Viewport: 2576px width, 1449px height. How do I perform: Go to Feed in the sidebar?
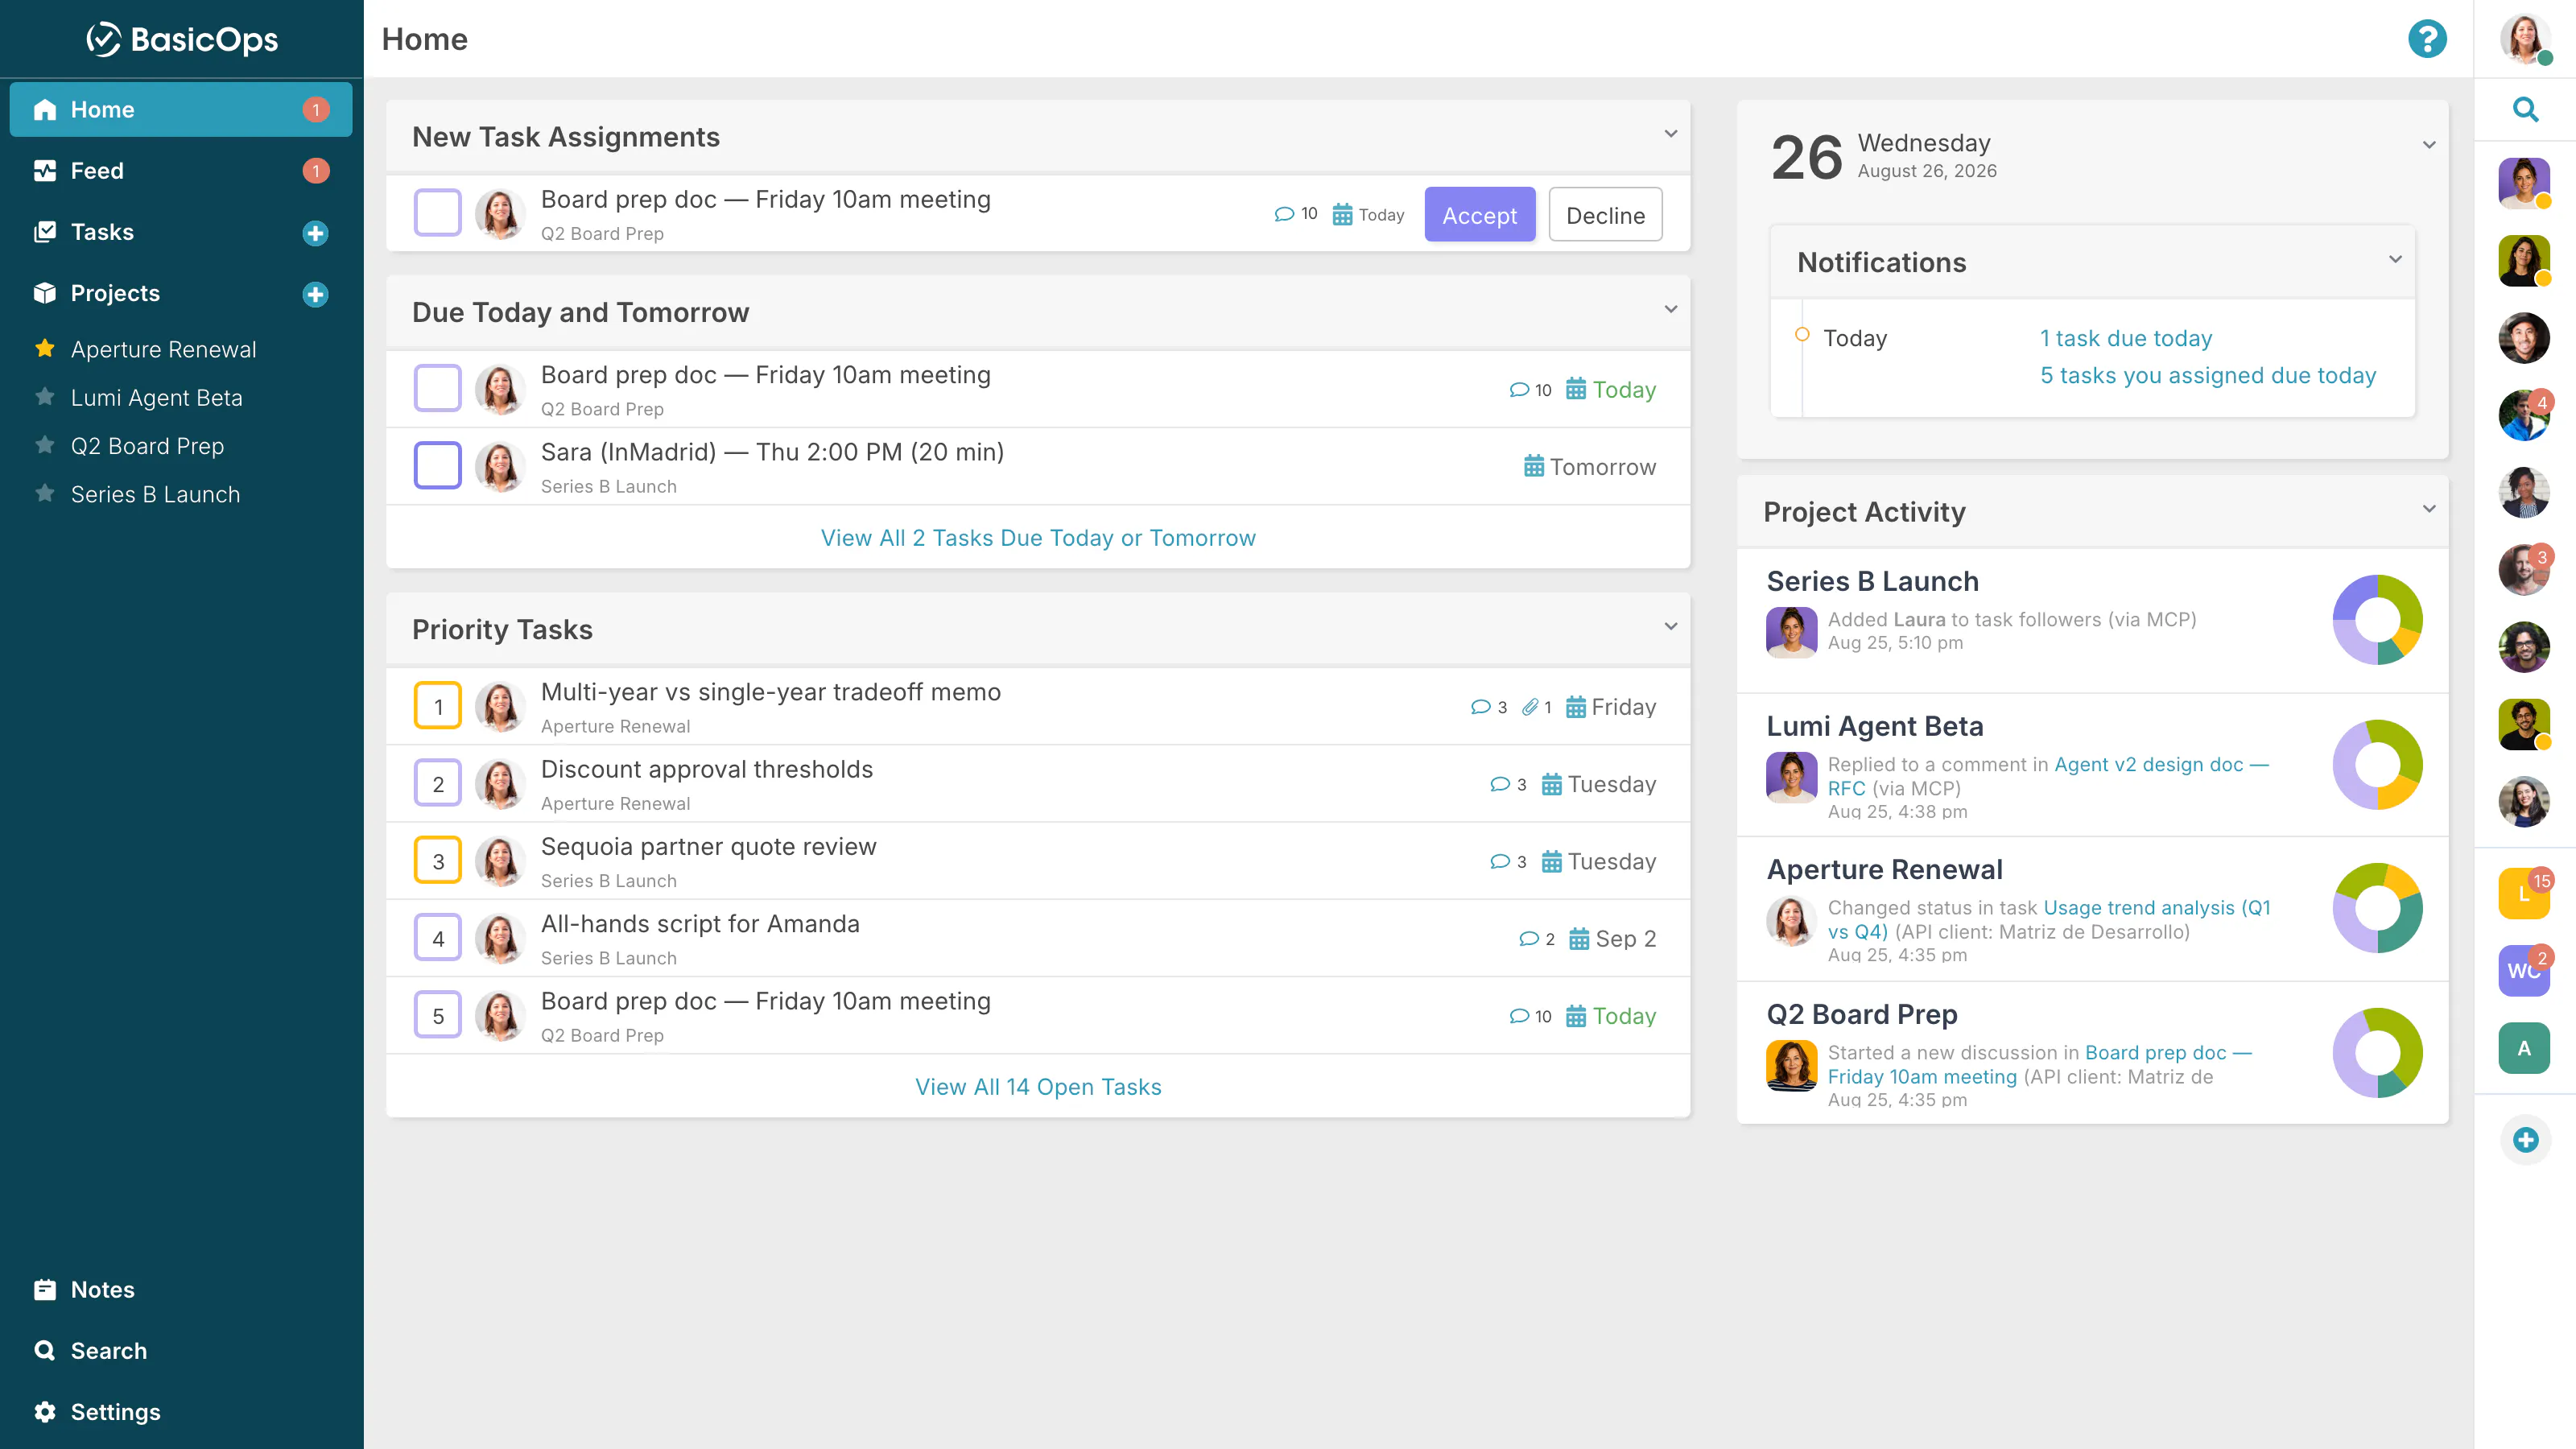click(181, 171)
